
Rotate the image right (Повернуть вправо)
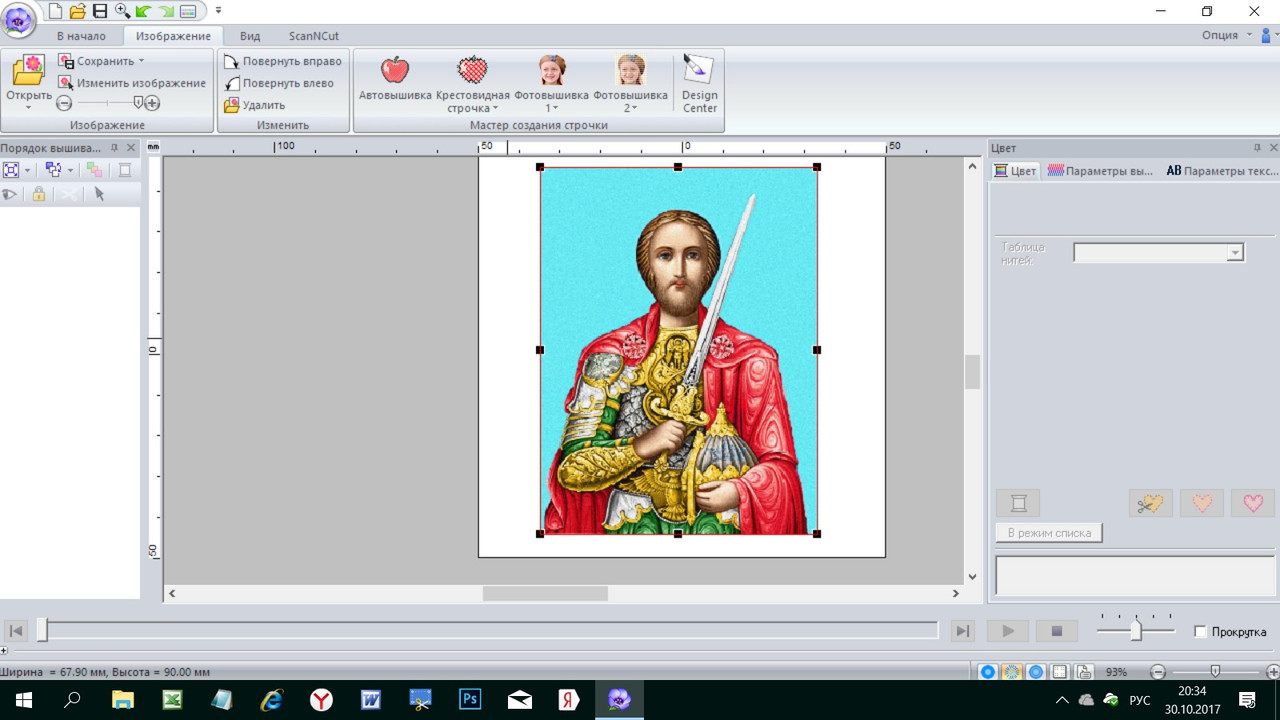pos(283,61)
